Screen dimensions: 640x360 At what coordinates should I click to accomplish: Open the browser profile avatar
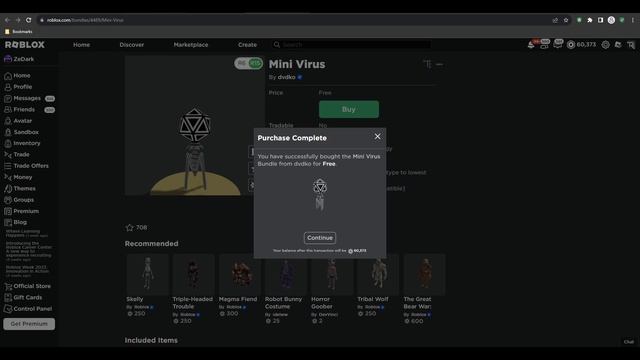pos(611,20)
